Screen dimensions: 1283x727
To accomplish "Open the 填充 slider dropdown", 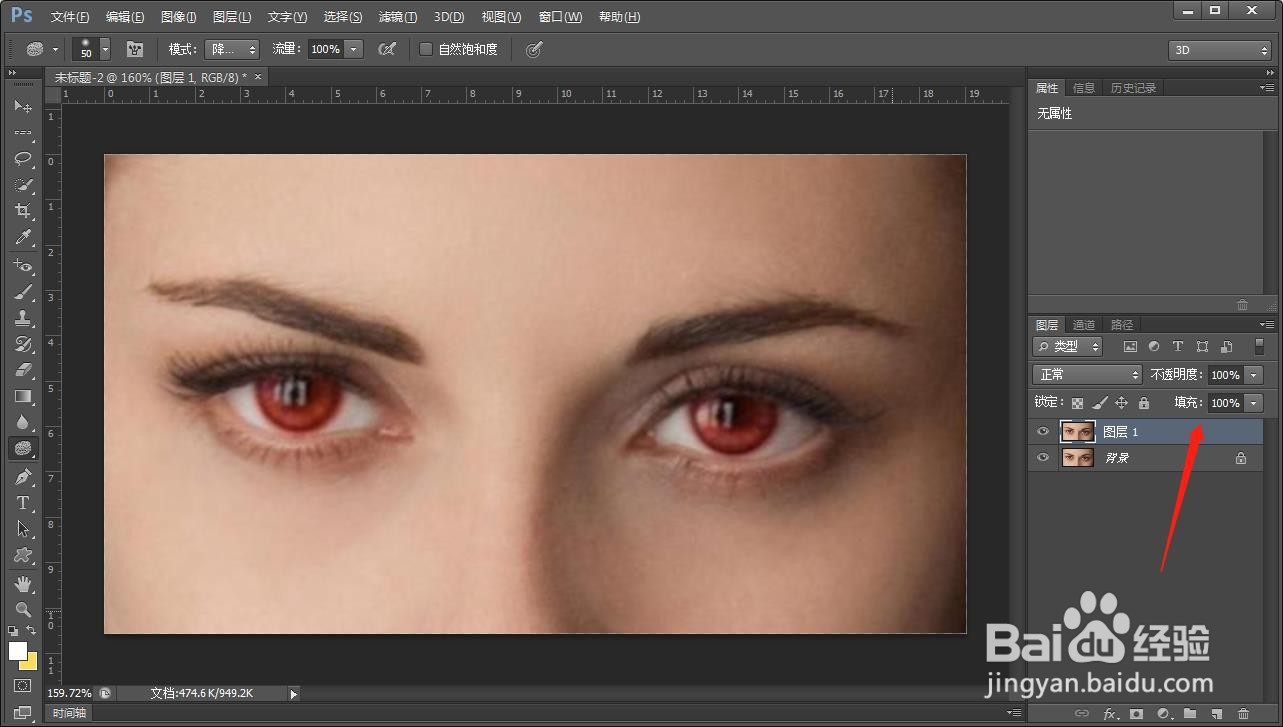I will (x=1254, y=403).
